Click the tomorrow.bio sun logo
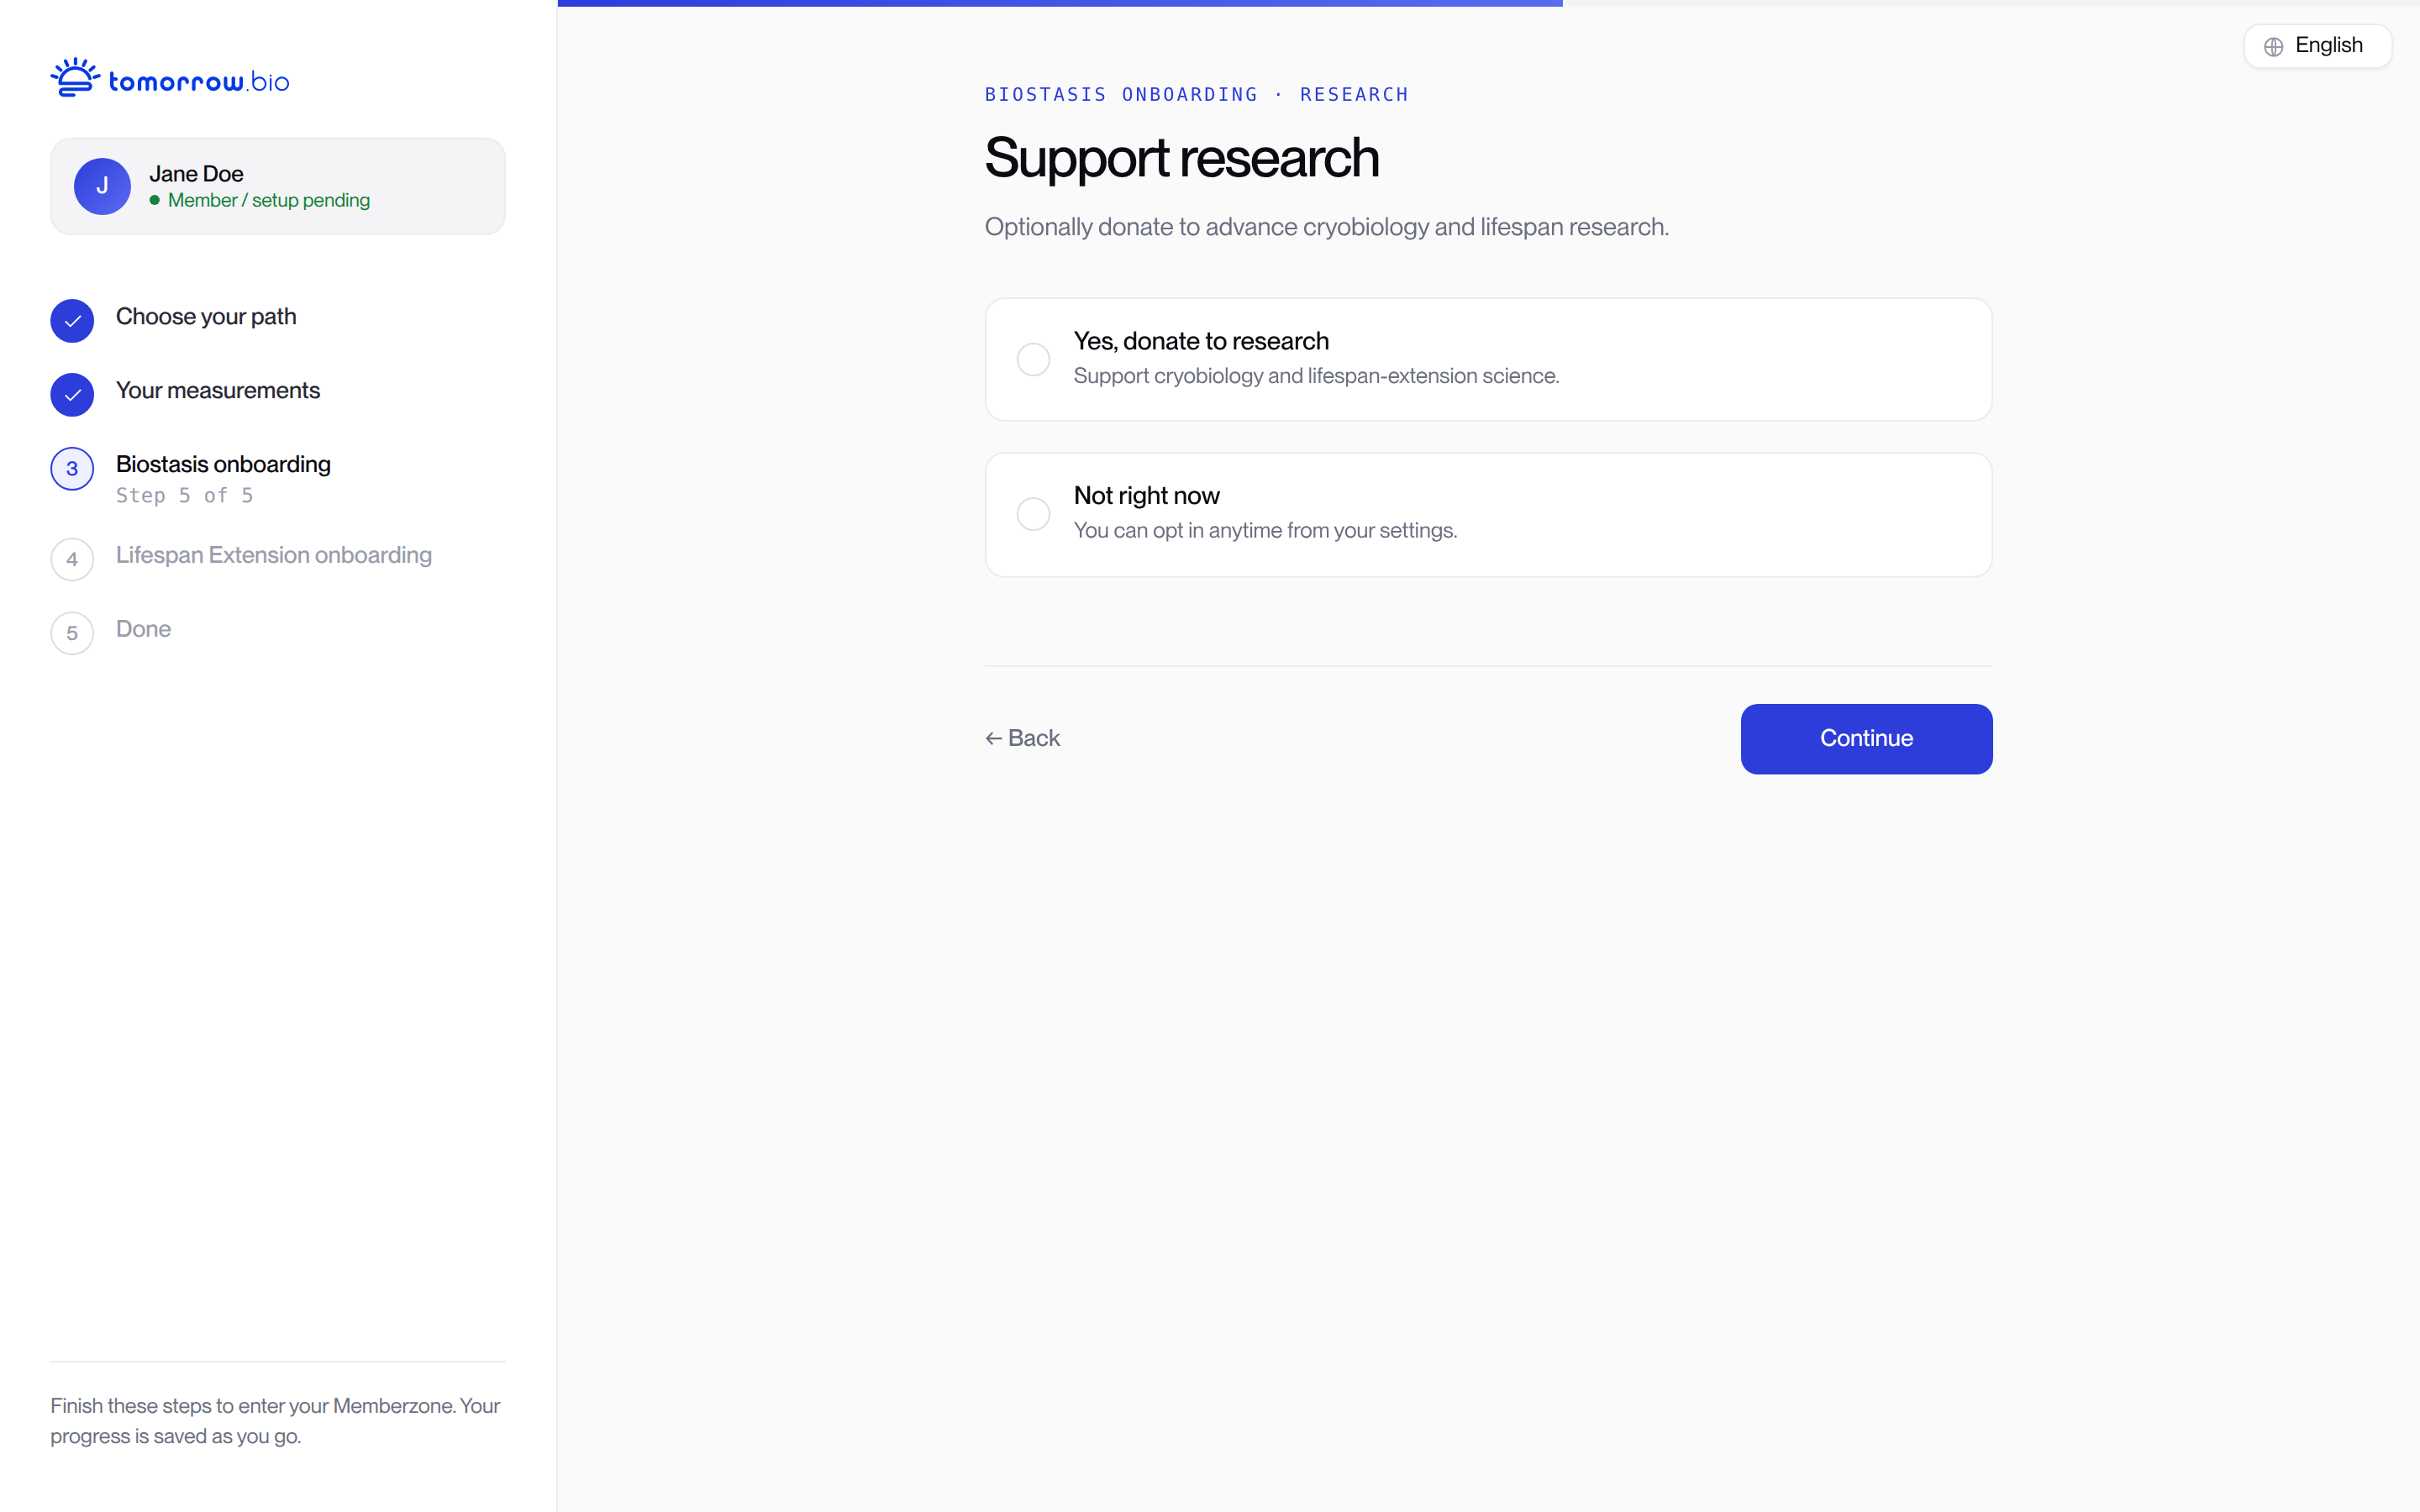Screen dimensions: 2420x1512 coord(75,78)
